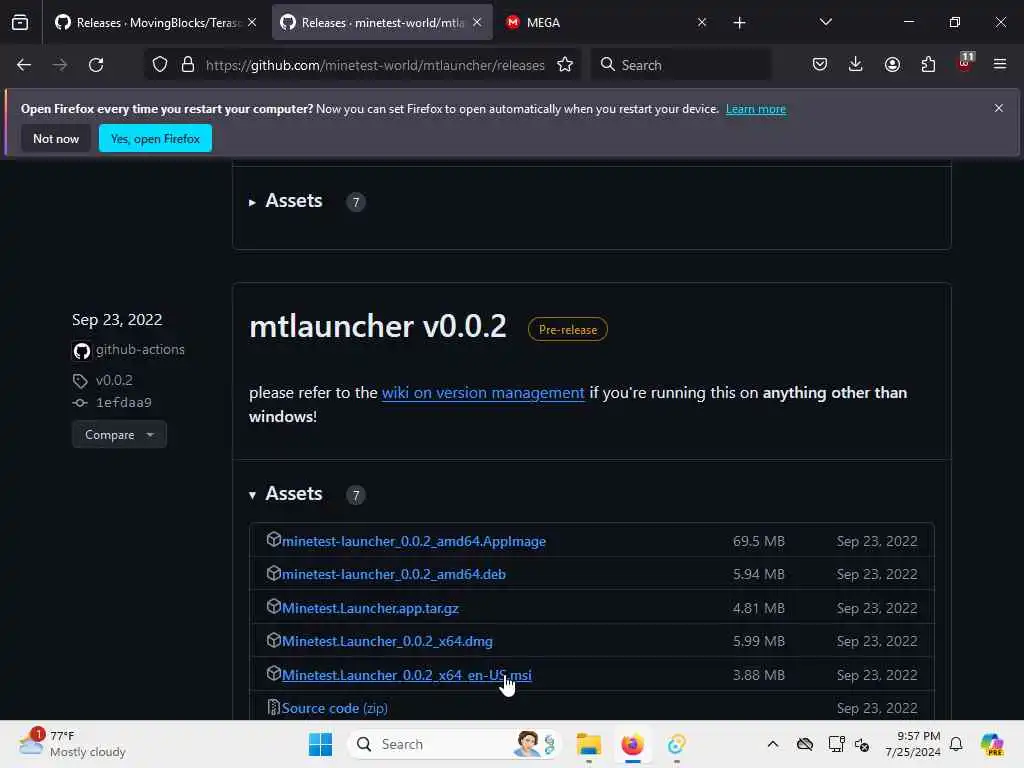This screenshot has width=1024, height=768.
Task: Download minetest-launcher_0.0.2_amd64.deb
Action: click(394, 574)
